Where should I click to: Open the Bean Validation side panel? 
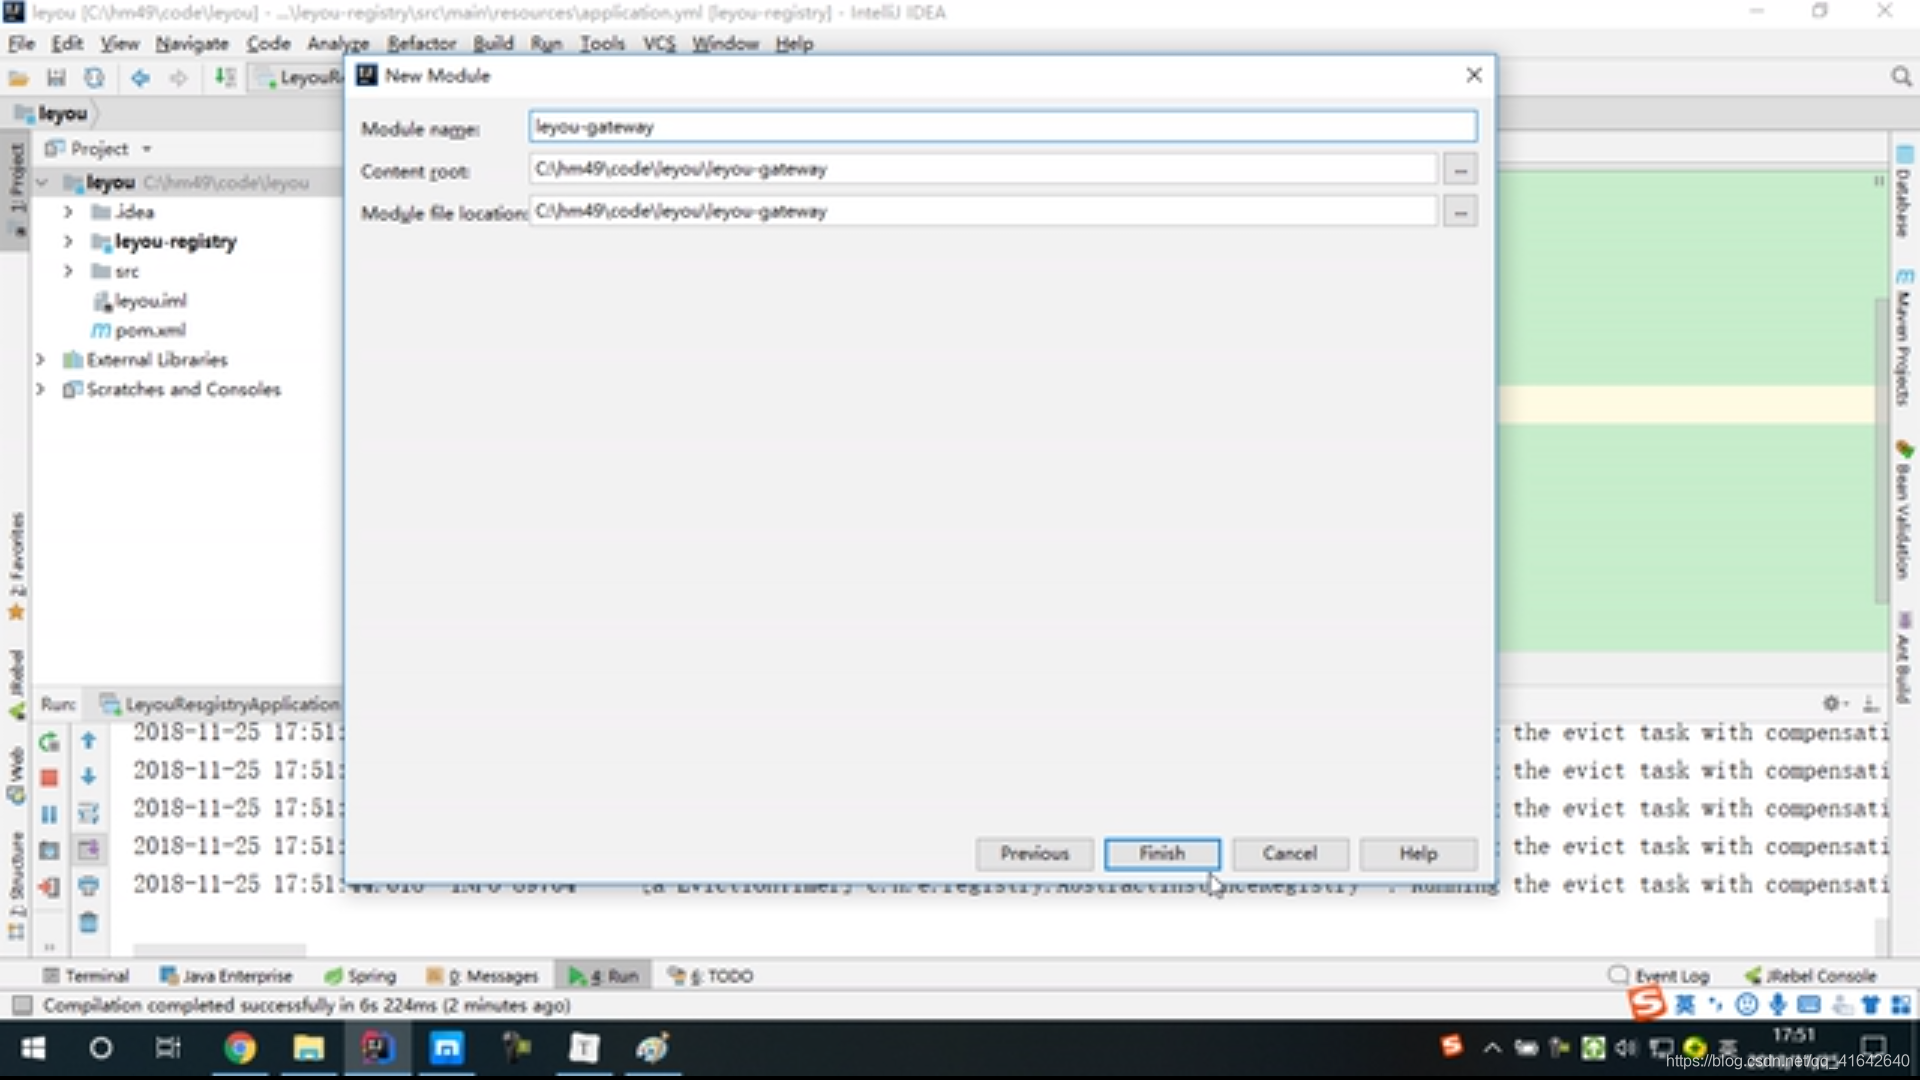tap(1904, 510)
